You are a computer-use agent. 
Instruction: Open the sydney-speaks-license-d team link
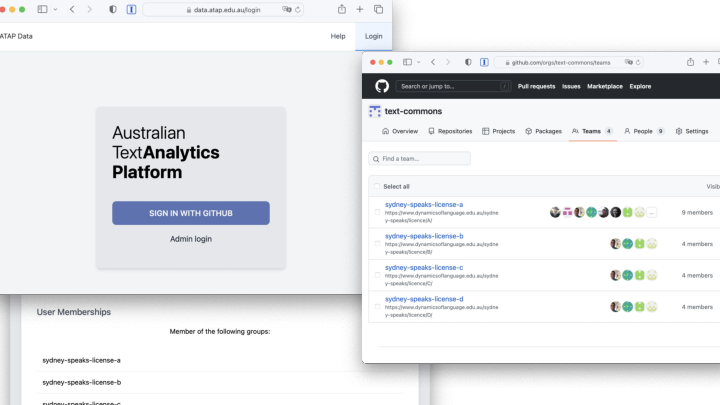click(x=424, y=299)
